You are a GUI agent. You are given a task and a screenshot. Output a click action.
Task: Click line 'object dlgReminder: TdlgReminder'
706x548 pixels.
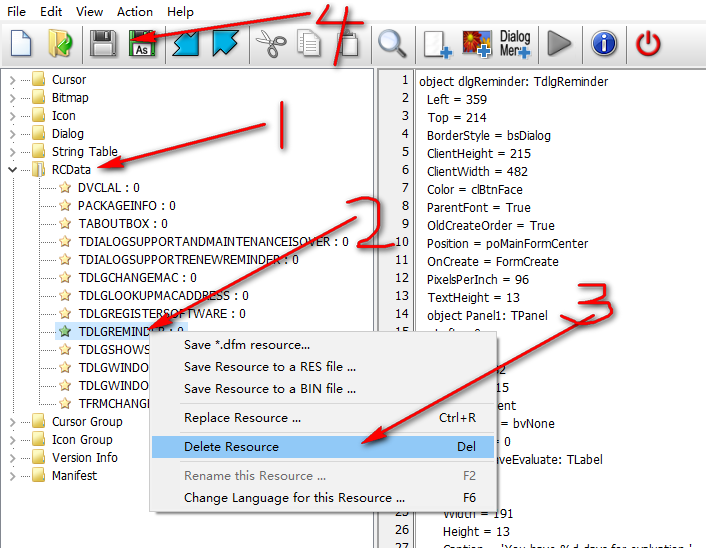(513, 82)
